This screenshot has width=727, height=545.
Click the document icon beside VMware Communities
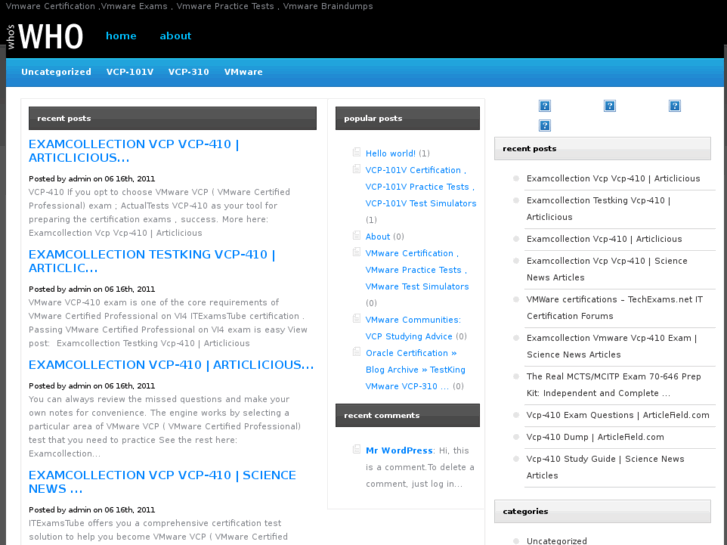(357, 318)
